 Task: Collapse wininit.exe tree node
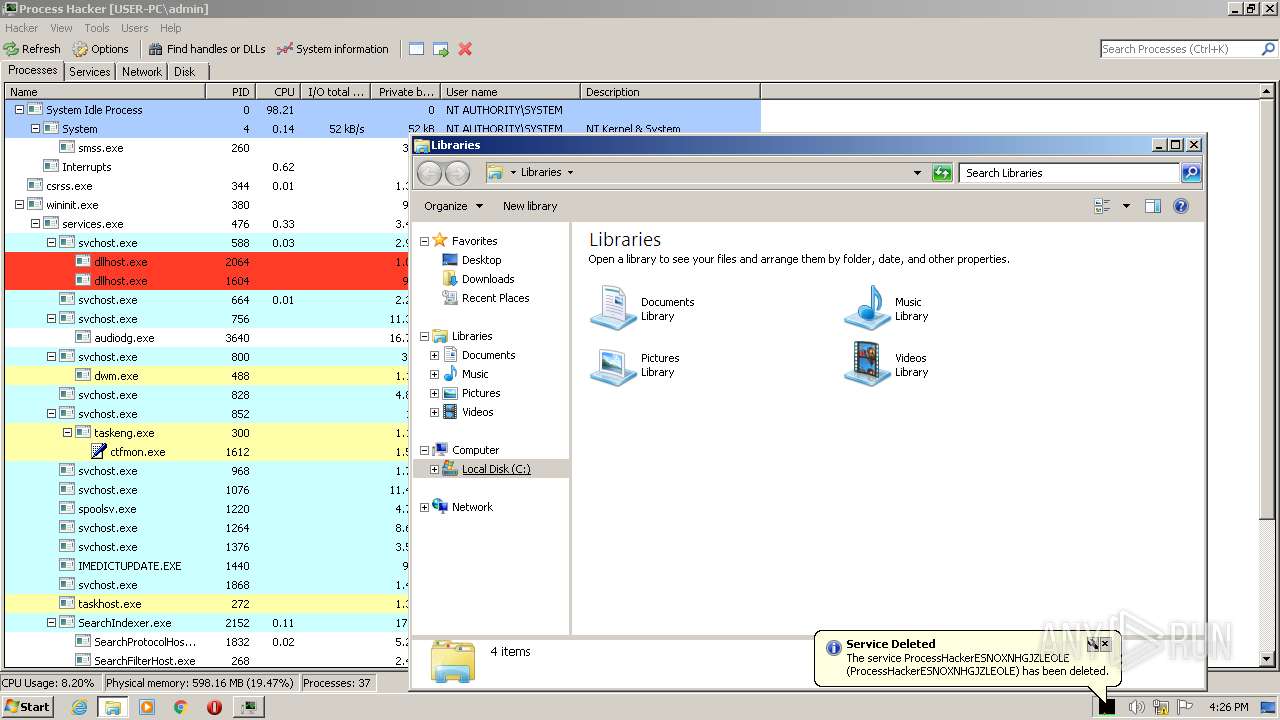[x=19, y=205]
